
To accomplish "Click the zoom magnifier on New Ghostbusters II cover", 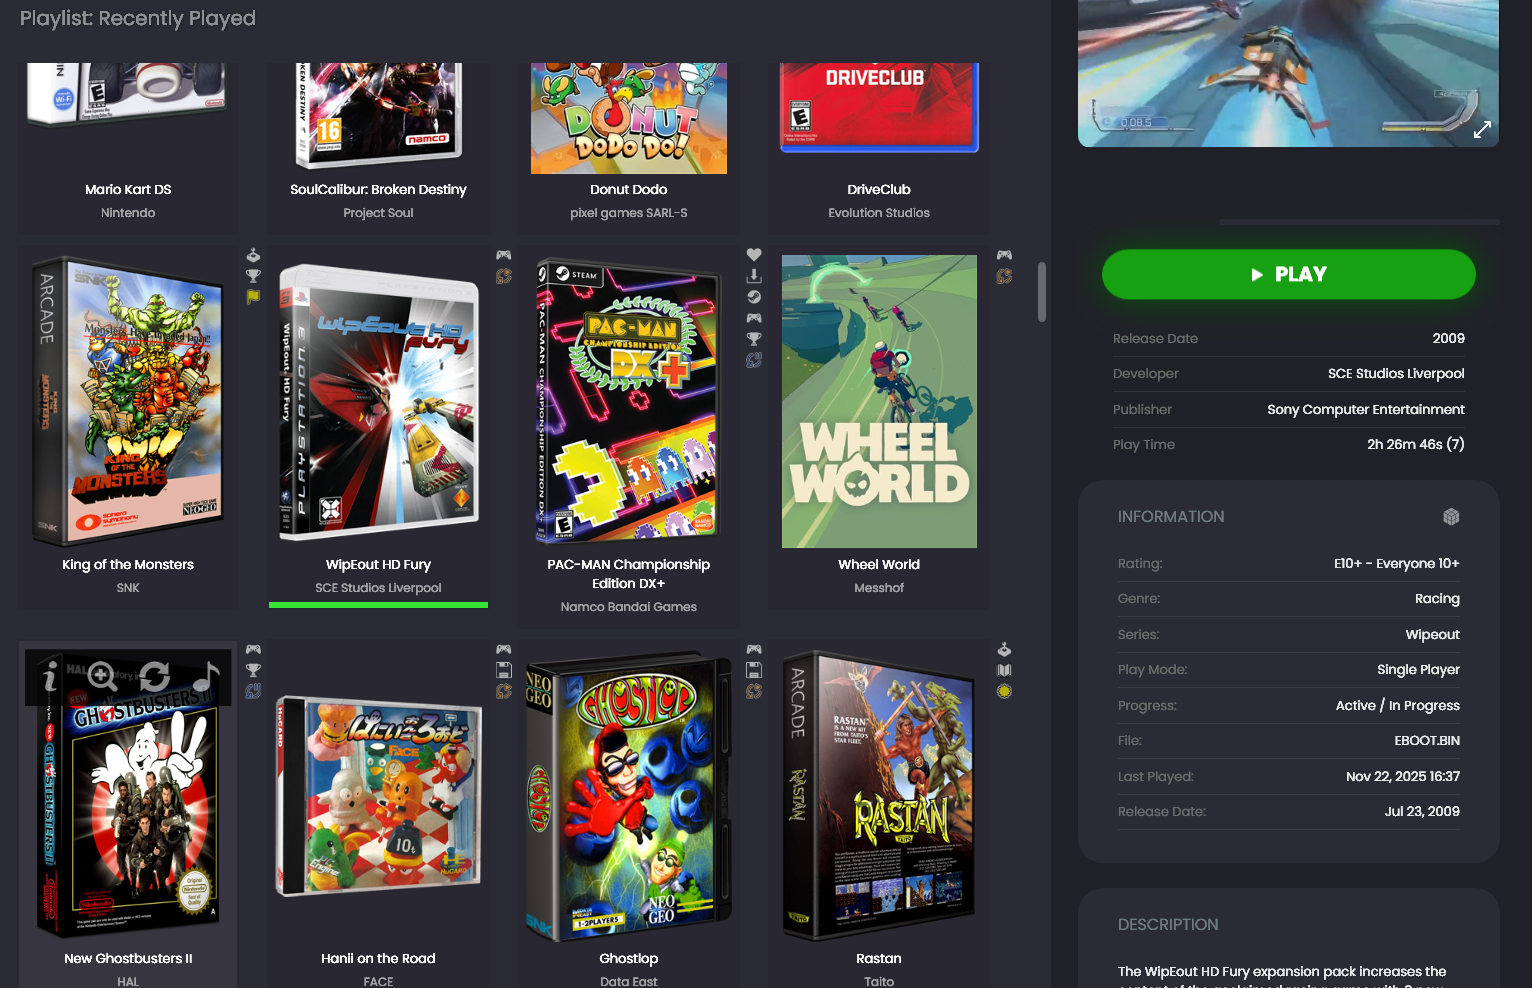I will pos(102,676).
